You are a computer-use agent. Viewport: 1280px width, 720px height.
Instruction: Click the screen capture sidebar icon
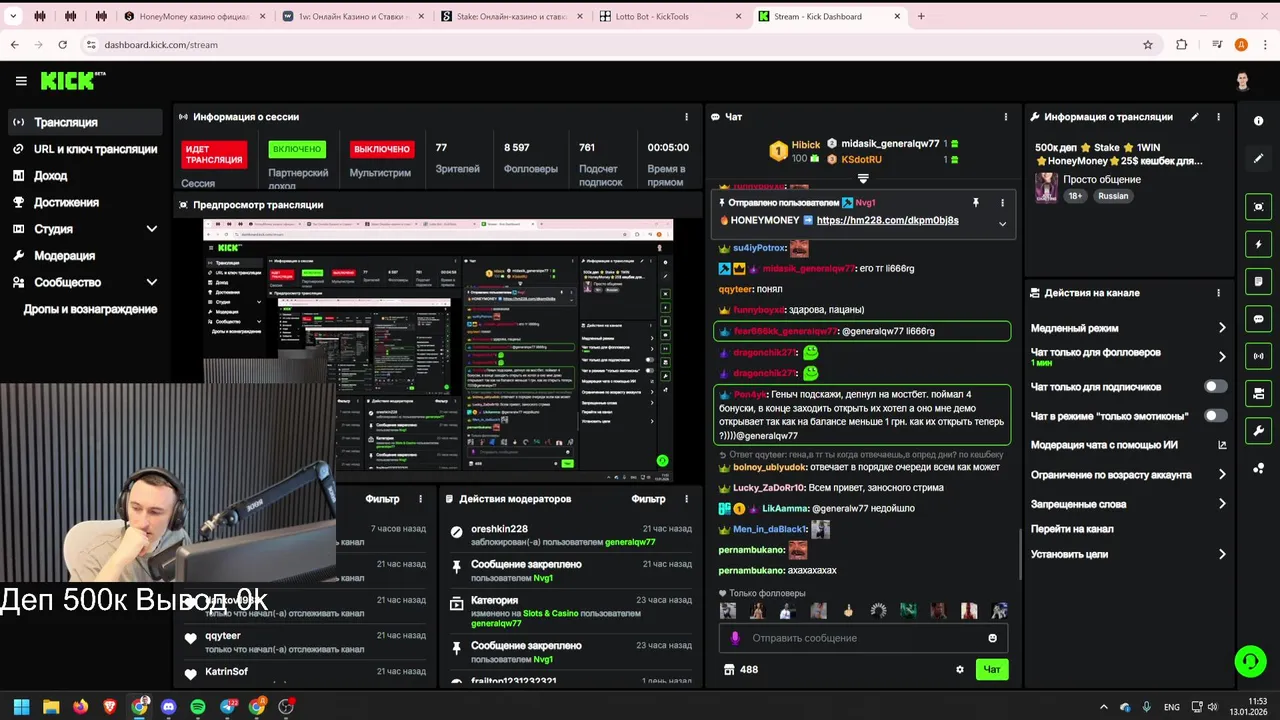tap(1258, 207)
